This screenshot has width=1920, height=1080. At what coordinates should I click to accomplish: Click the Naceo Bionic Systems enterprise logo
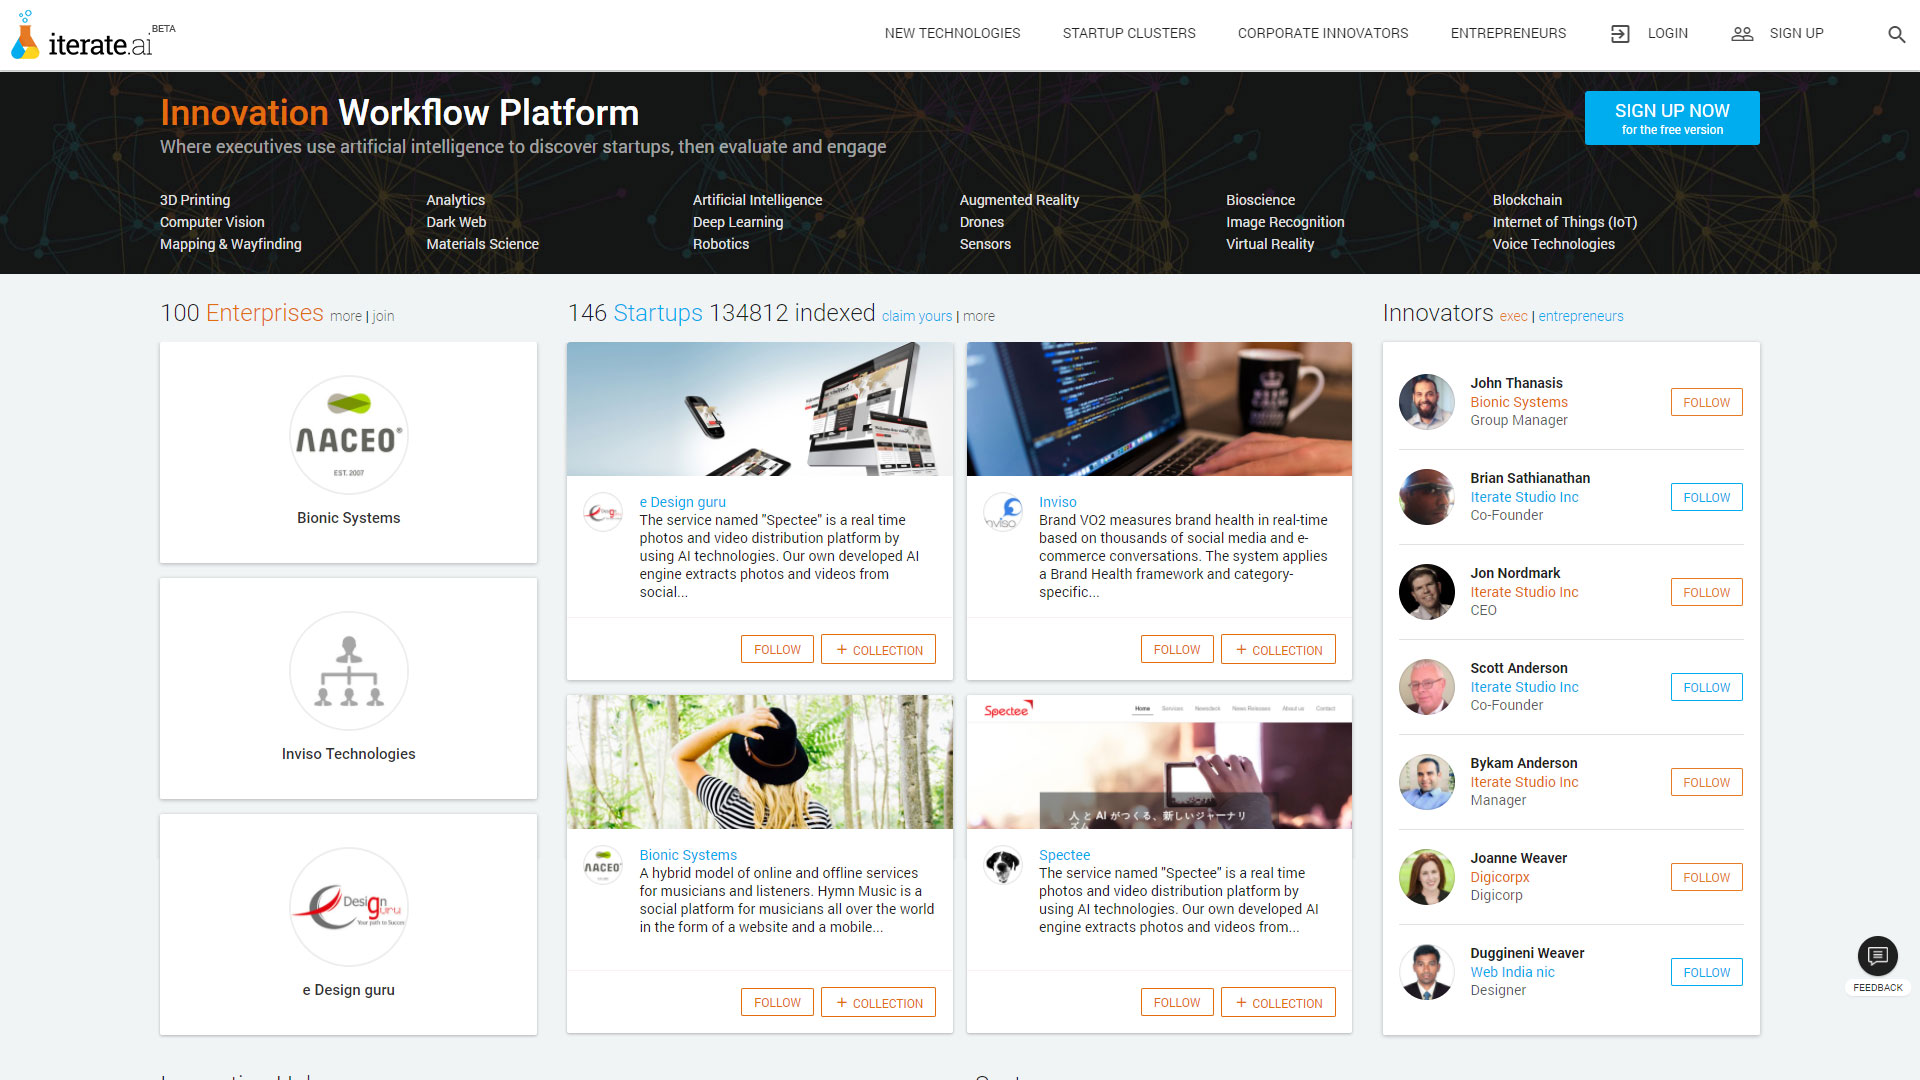[348, 435]
